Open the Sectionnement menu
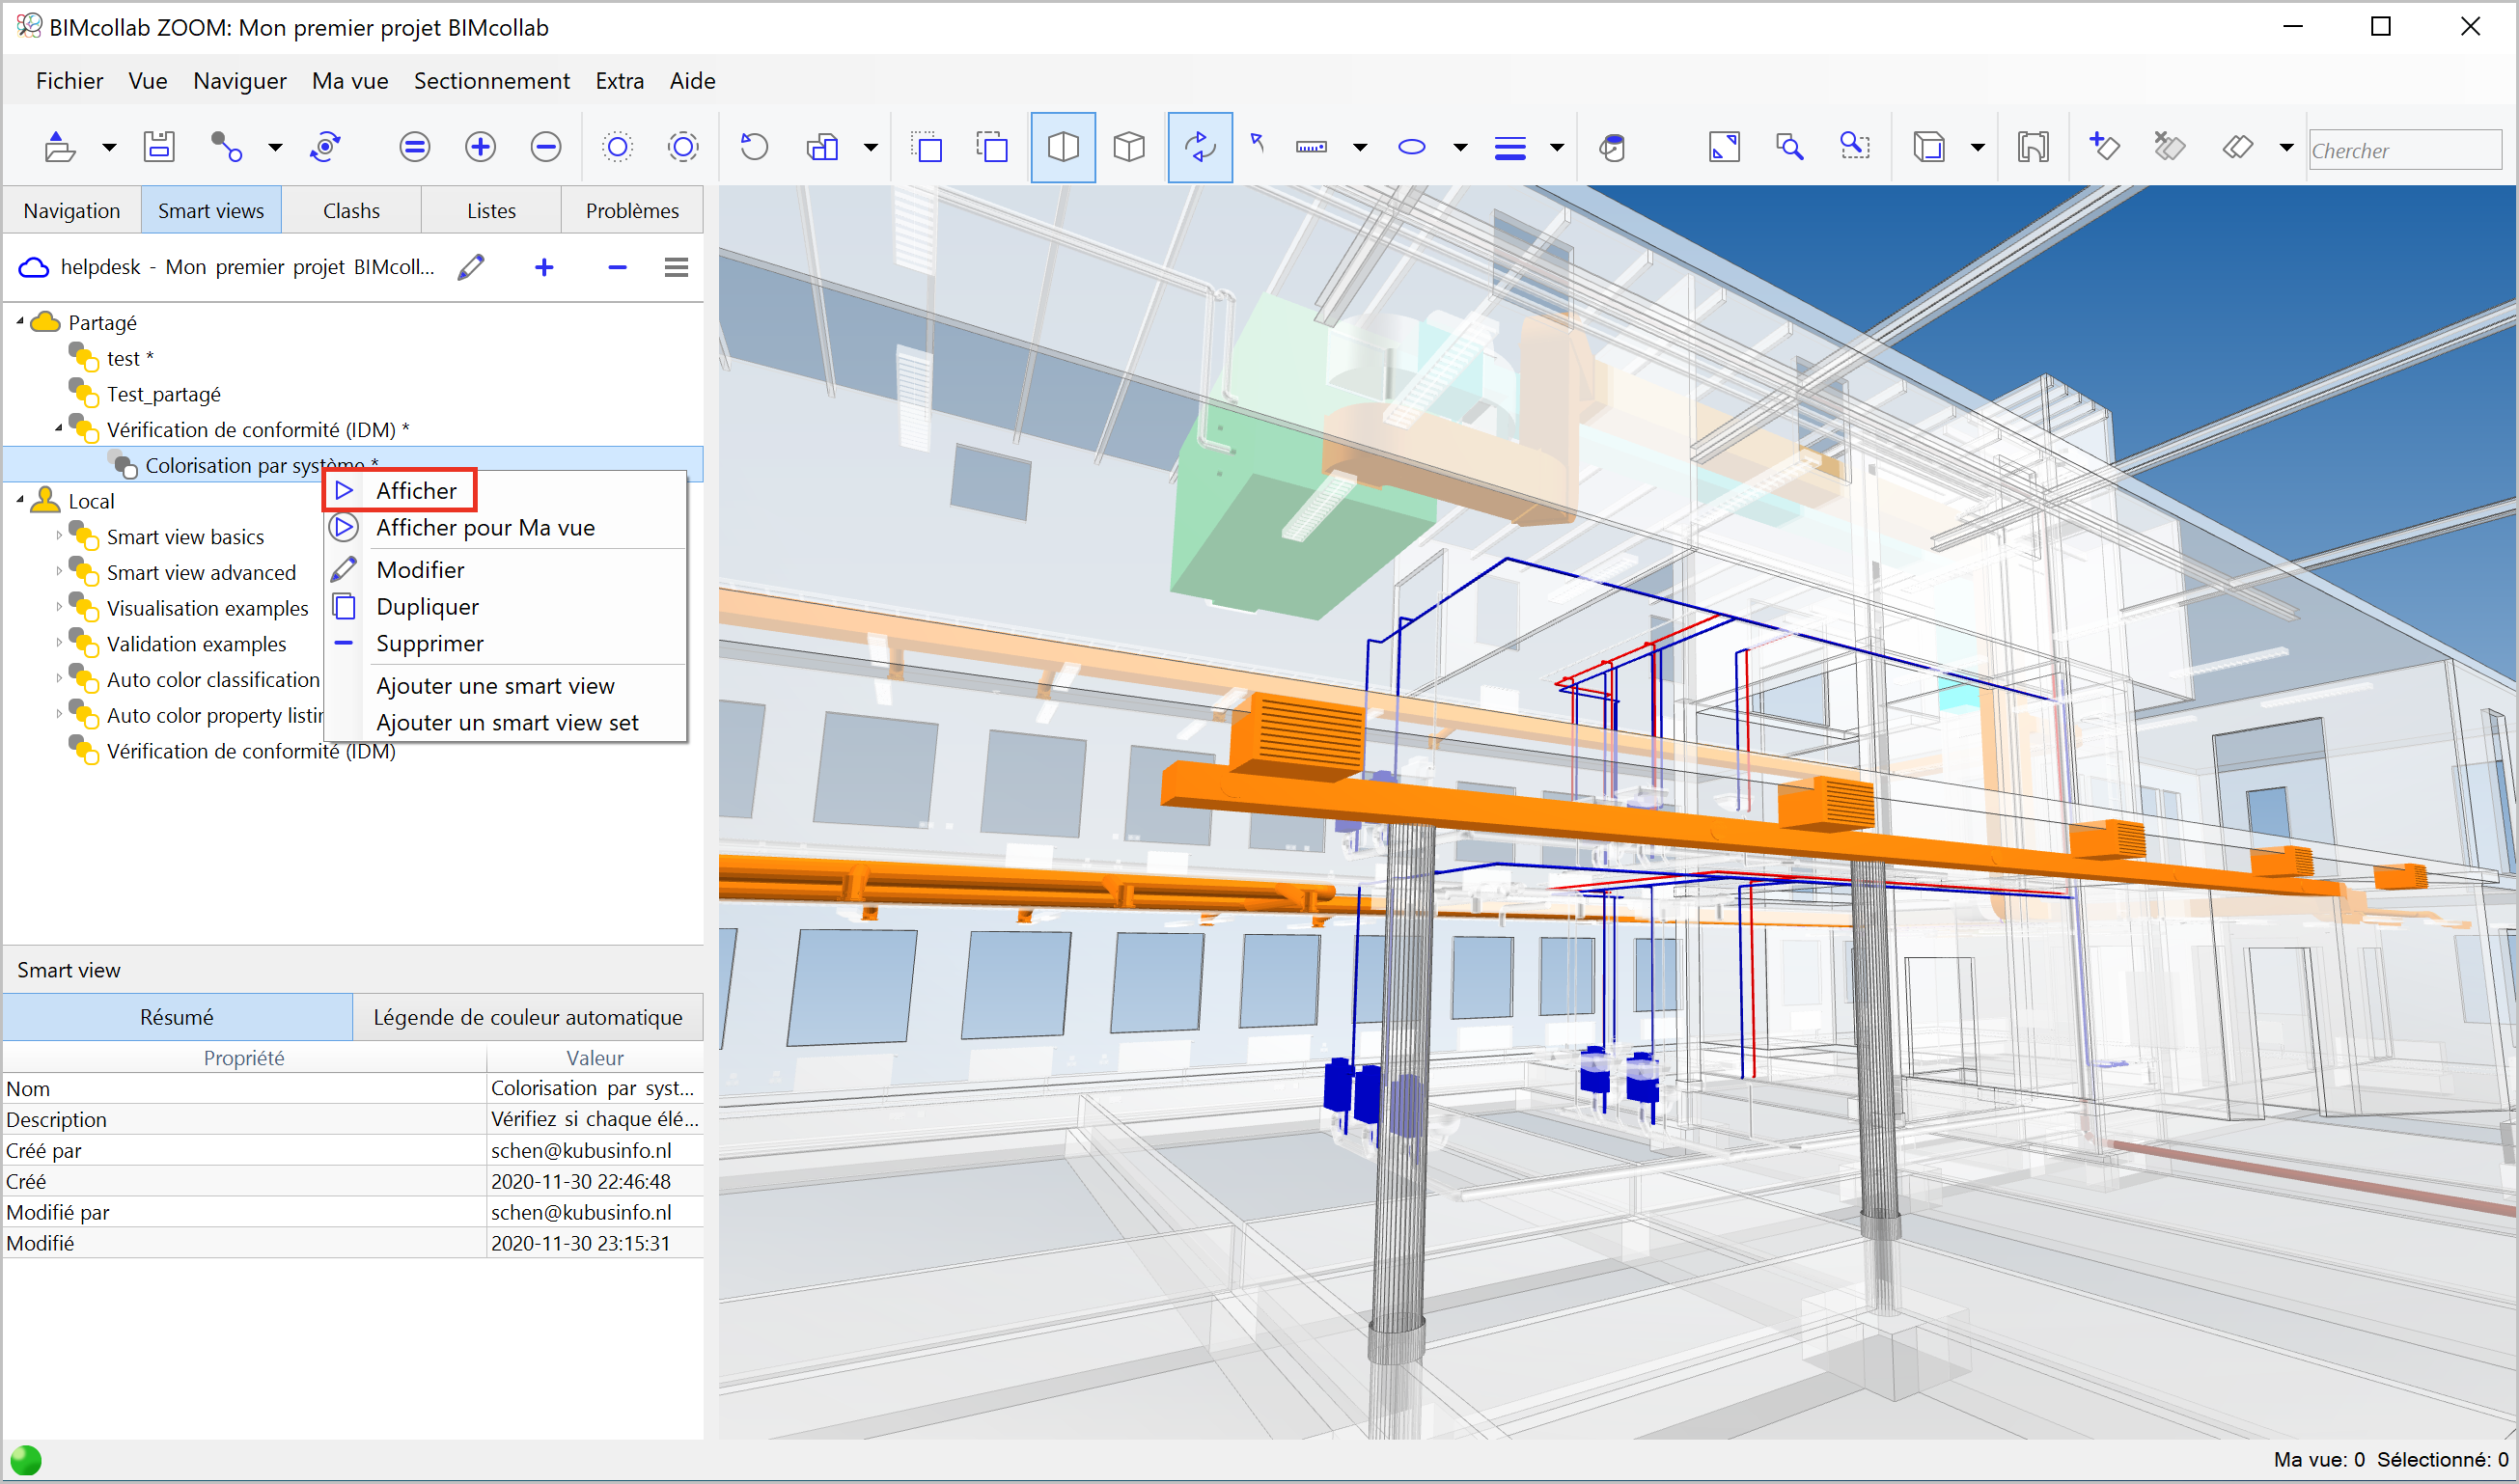 [491, 81]
